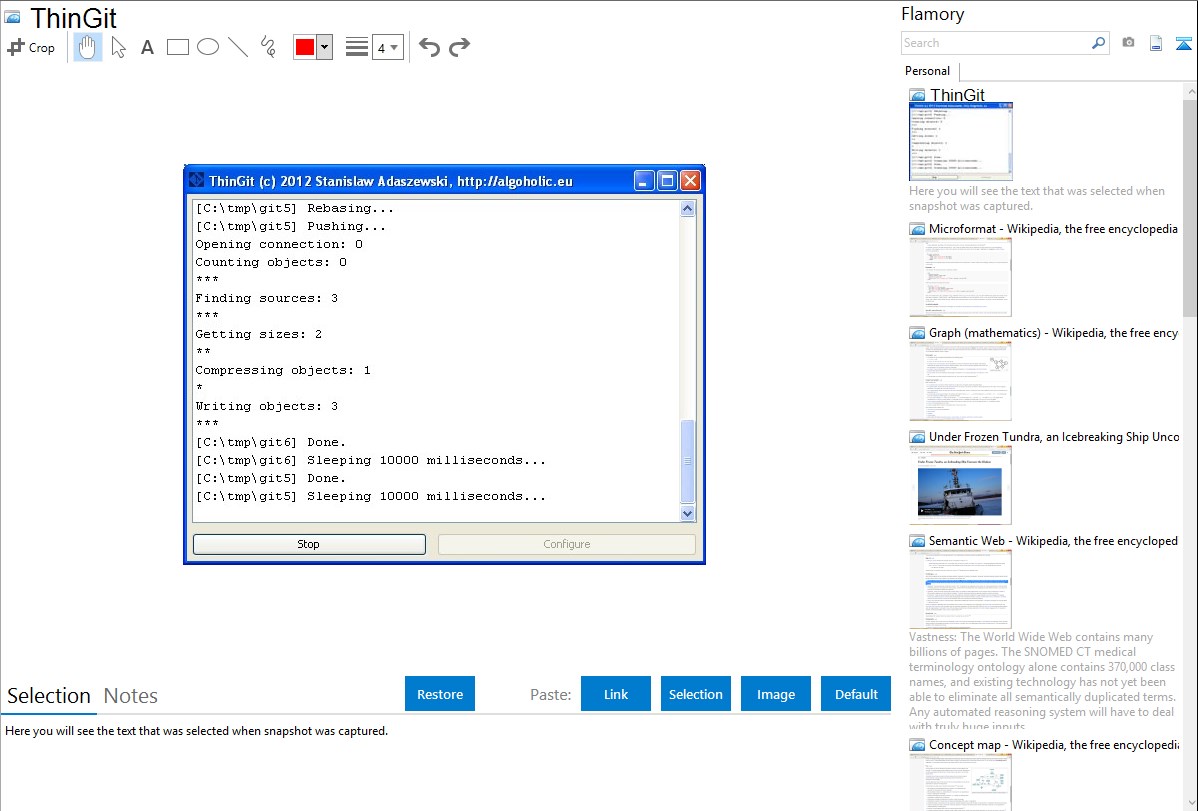Screen dimensions: 1198x811
Task: Click the Link paste button
Action: click(616, 694)
